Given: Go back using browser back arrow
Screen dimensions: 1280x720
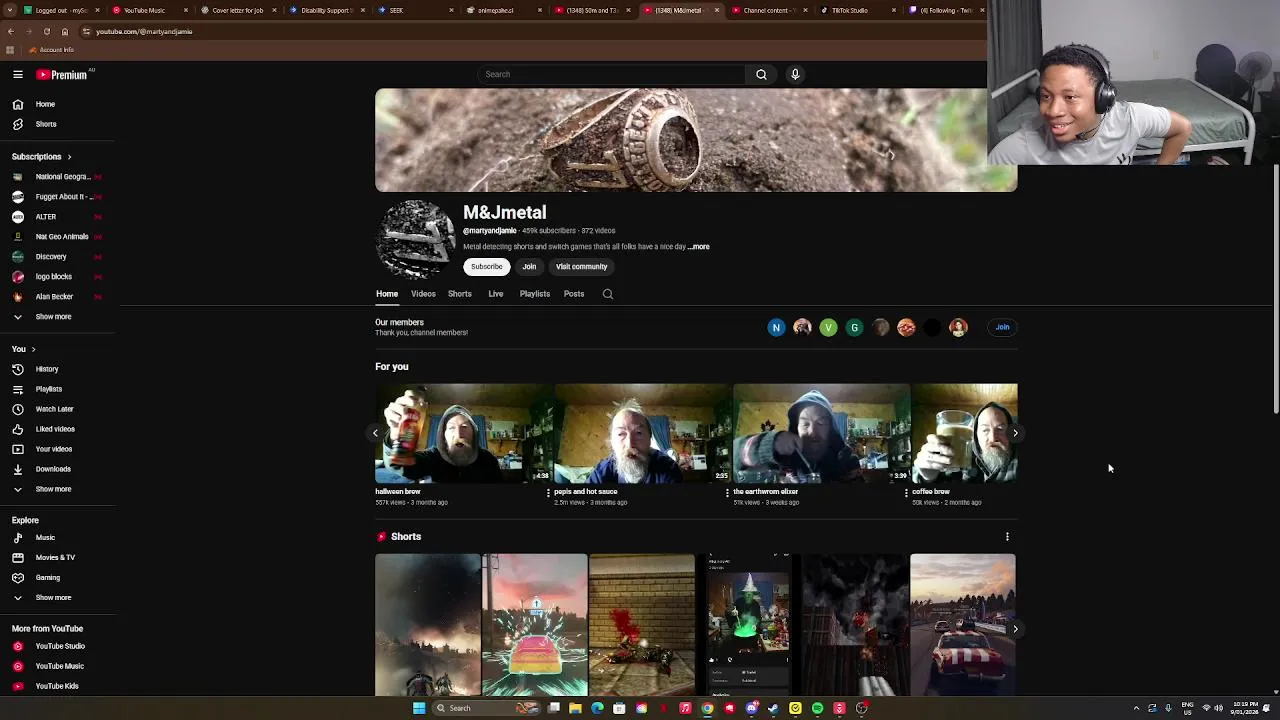Looking at the screenshot, I should pyautogui.click(x=10, y=31).
